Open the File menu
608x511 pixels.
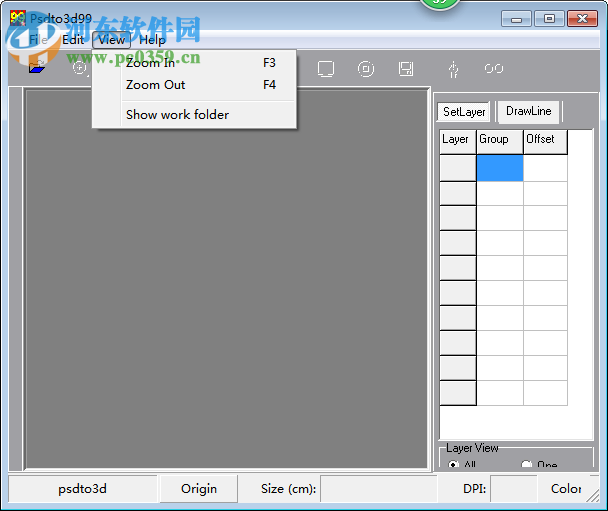[38, 40]
